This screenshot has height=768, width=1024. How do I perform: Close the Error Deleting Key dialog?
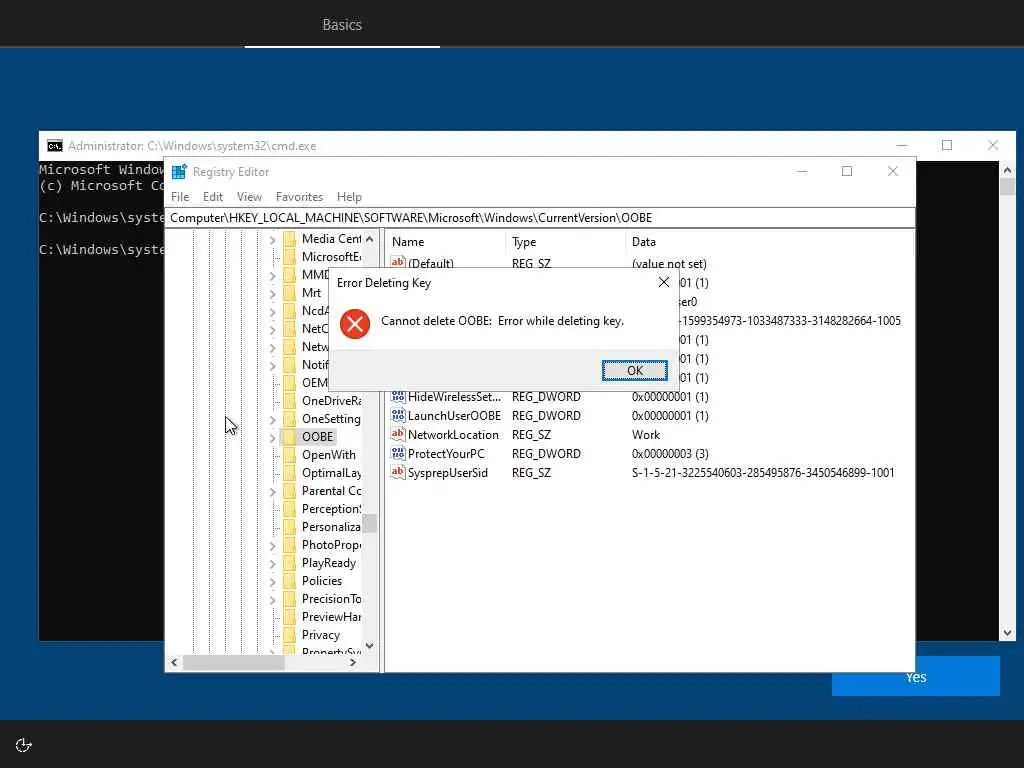pos(664,282)
